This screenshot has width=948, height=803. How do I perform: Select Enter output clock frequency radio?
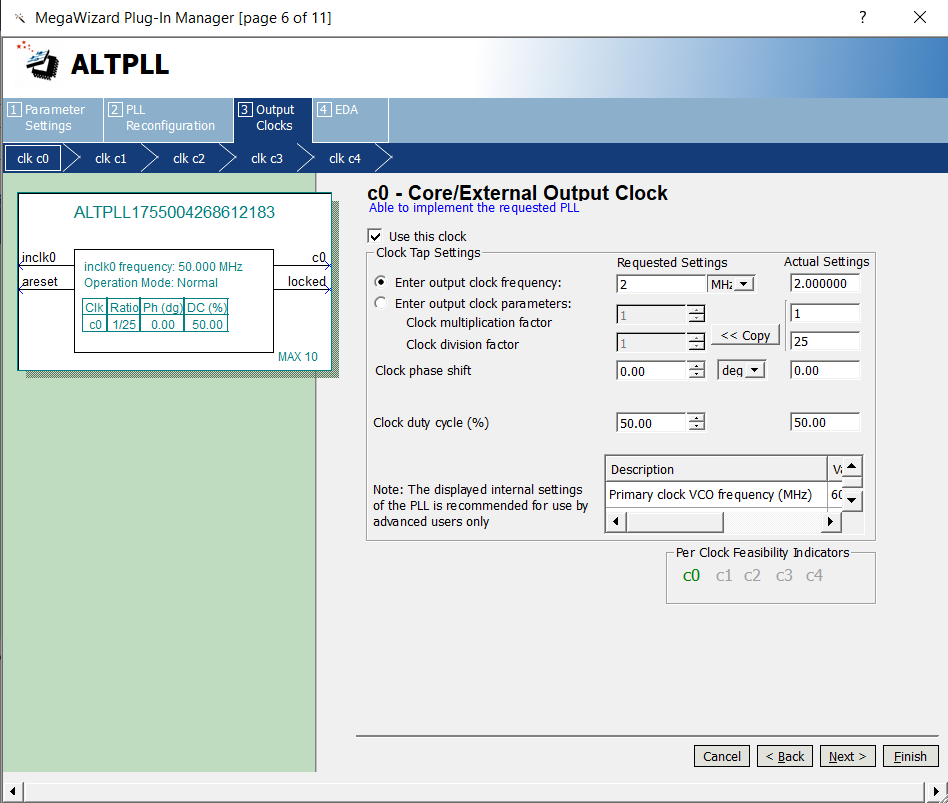tap(380, 282)
